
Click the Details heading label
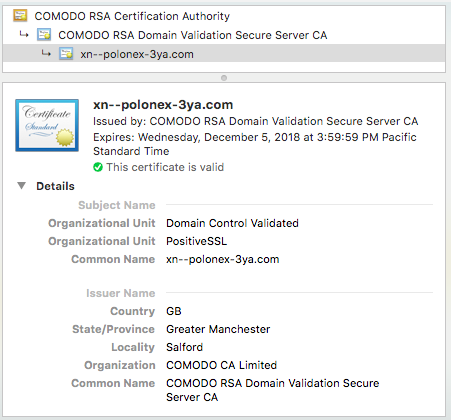pos(55,186)
